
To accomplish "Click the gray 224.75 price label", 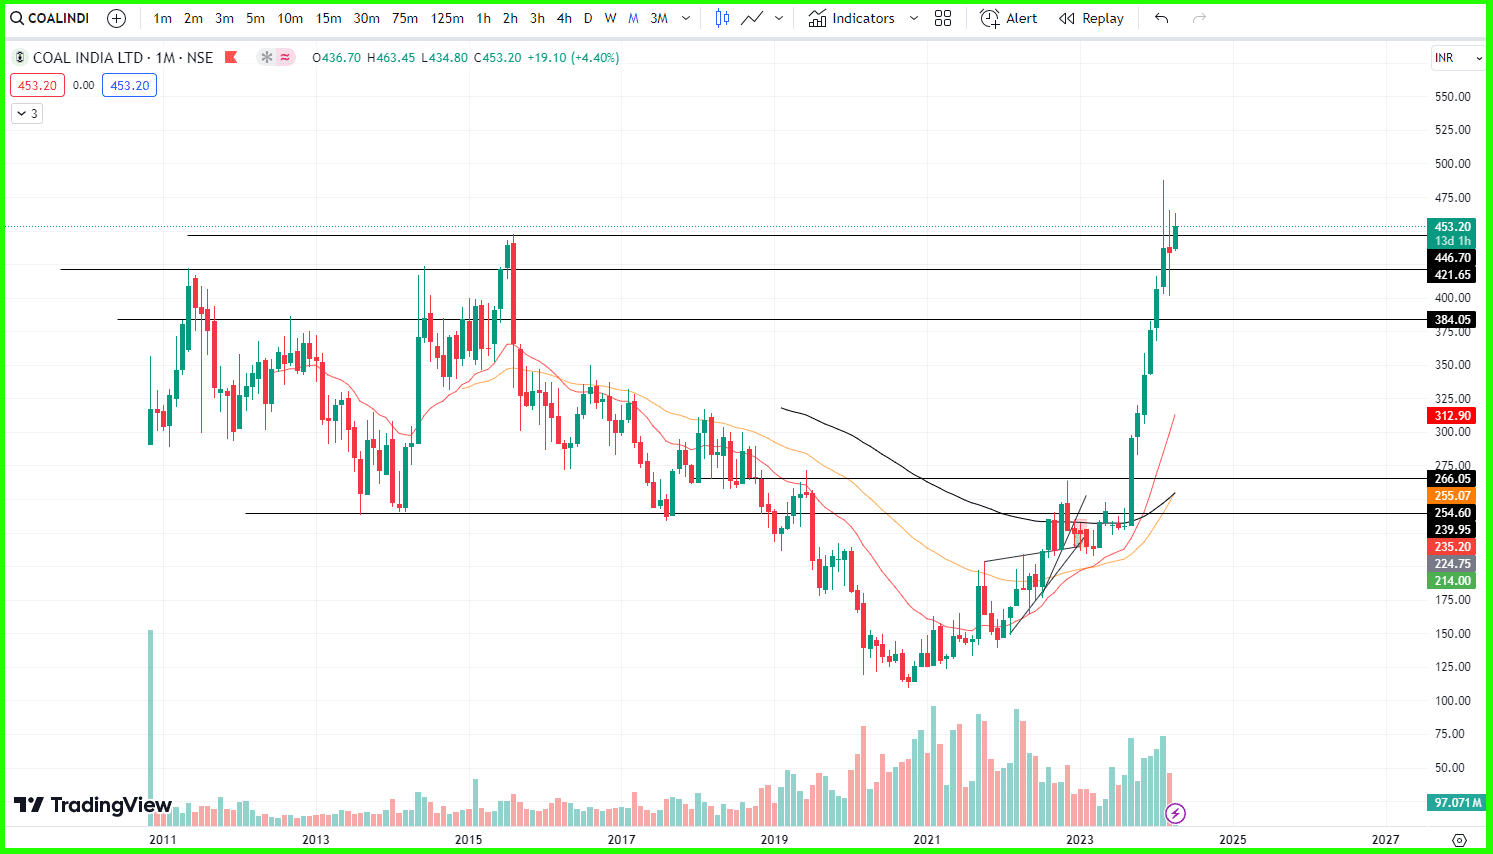I will [1452, 564].
